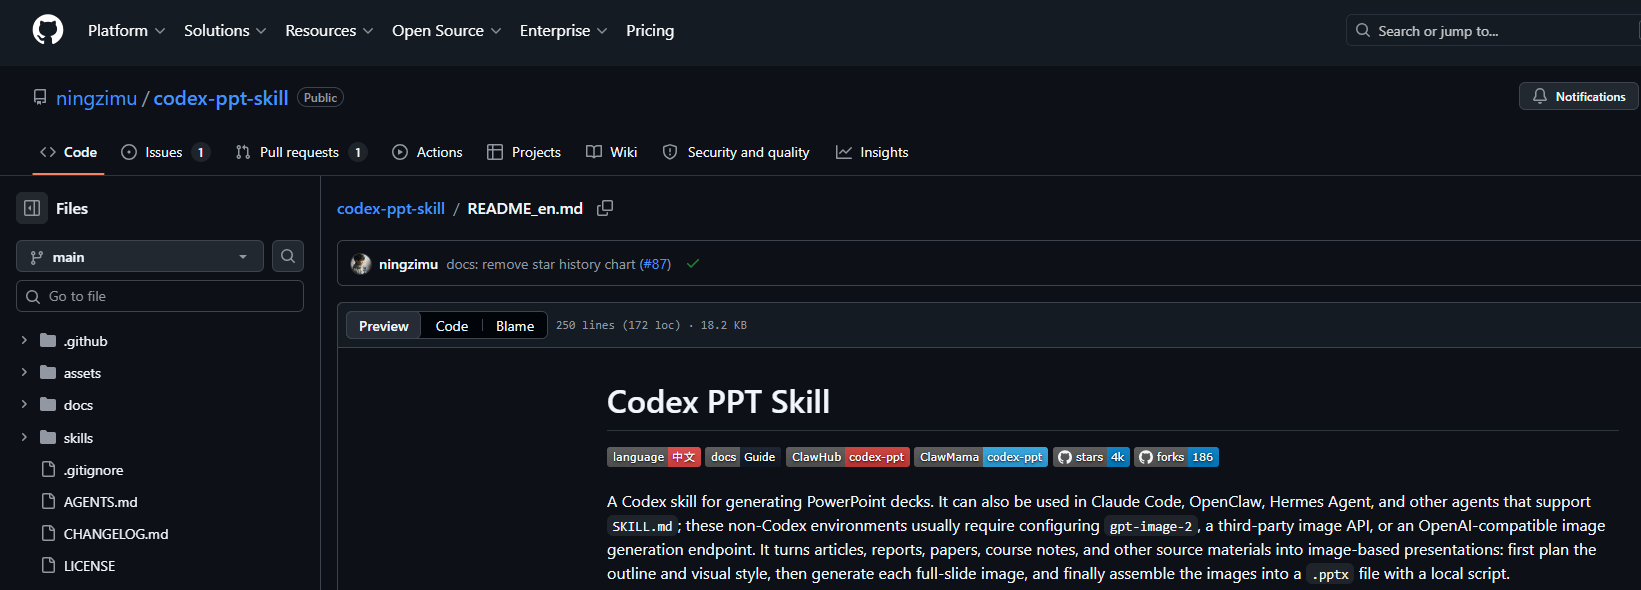This screenshot has width=1641, height=590.
Task: Open the ningzimu owner profile link
Action: pos(96,98)
